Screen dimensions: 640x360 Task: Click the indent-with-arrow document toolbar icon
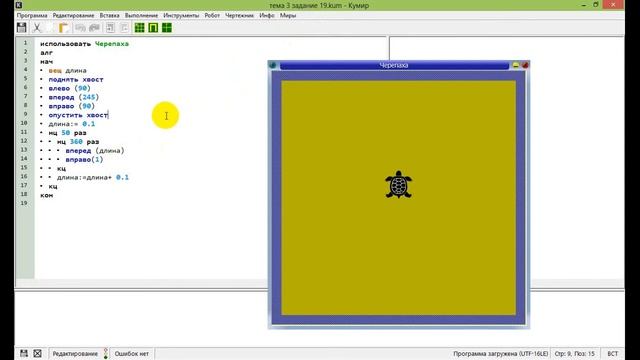click(x=110, y=27)
